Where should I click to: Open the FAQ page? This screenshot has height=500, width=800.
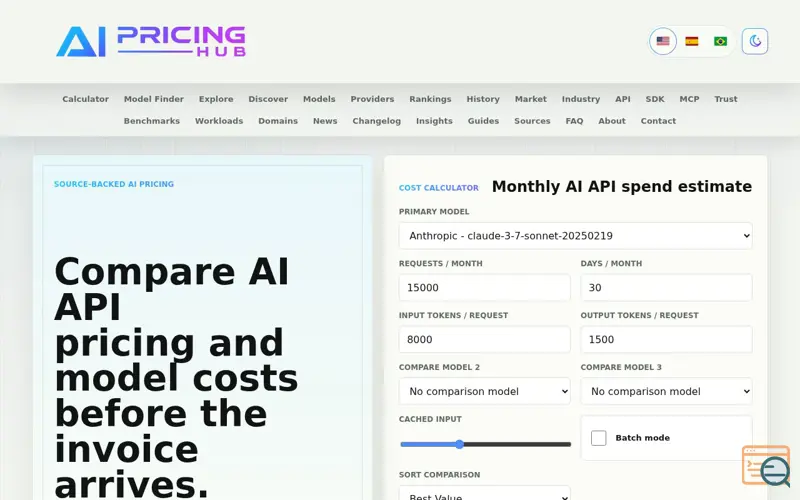tap(574, 121)
